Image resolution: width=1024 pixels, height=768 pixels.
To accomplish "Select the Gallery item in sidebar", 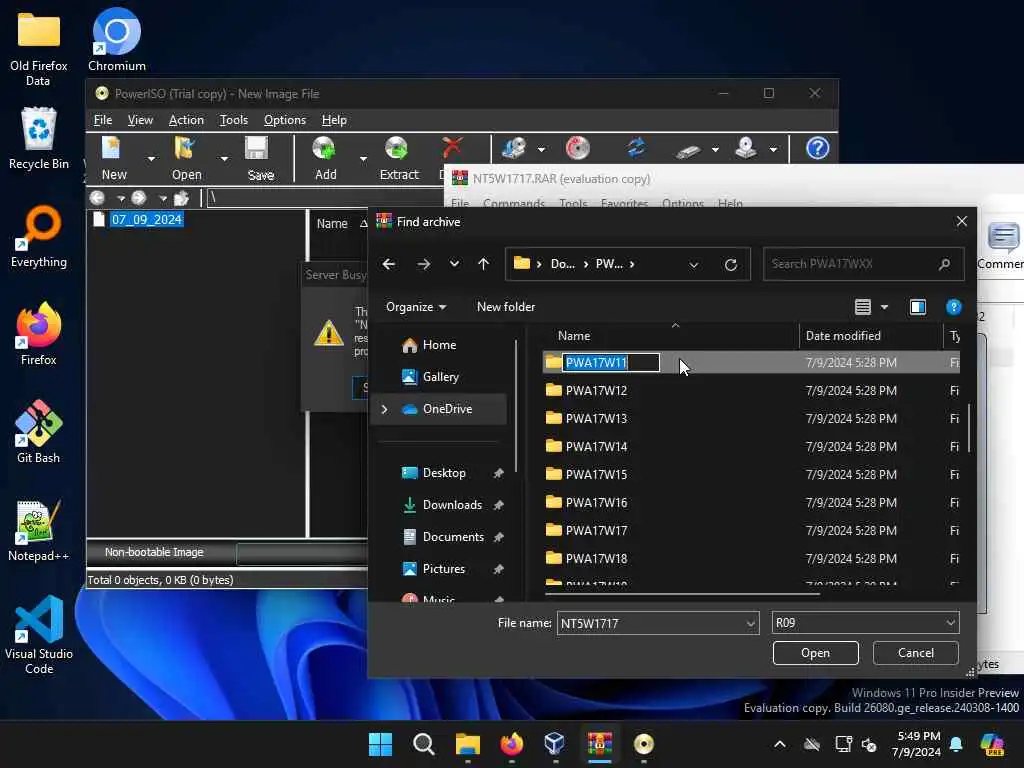I will 440,377.
